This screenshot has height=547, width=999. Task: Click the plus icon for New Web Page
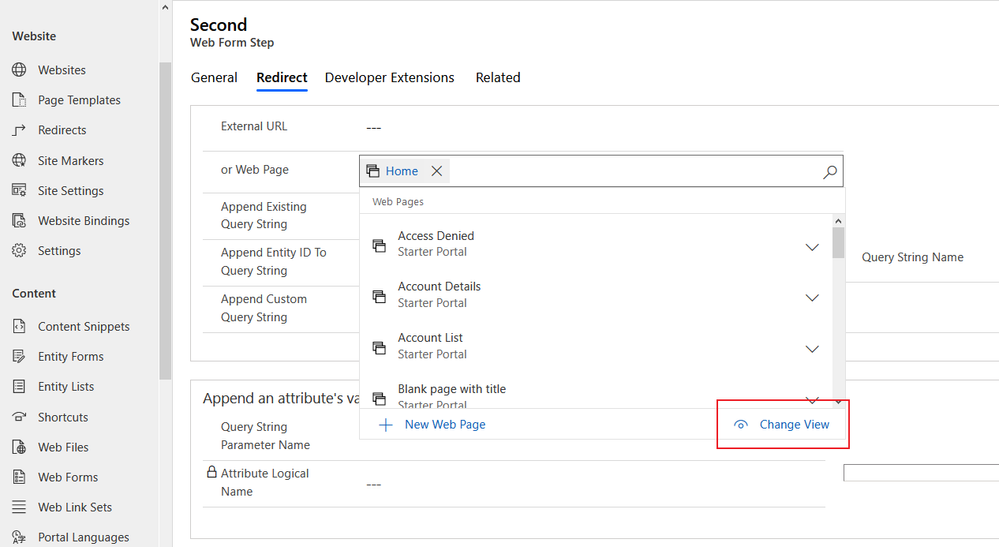point(385,425)
